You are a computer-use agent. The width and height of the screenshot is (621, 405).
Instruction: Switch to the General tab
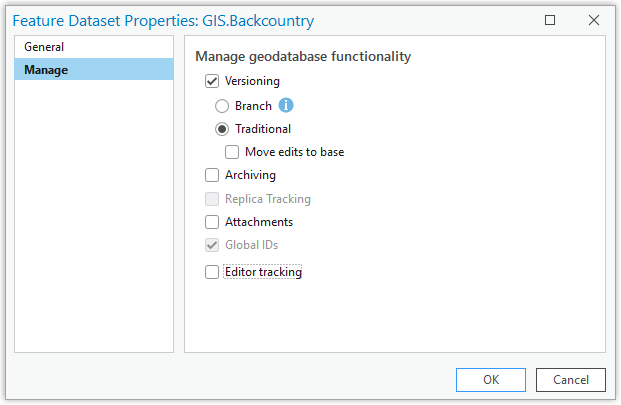tap(44, 47)
